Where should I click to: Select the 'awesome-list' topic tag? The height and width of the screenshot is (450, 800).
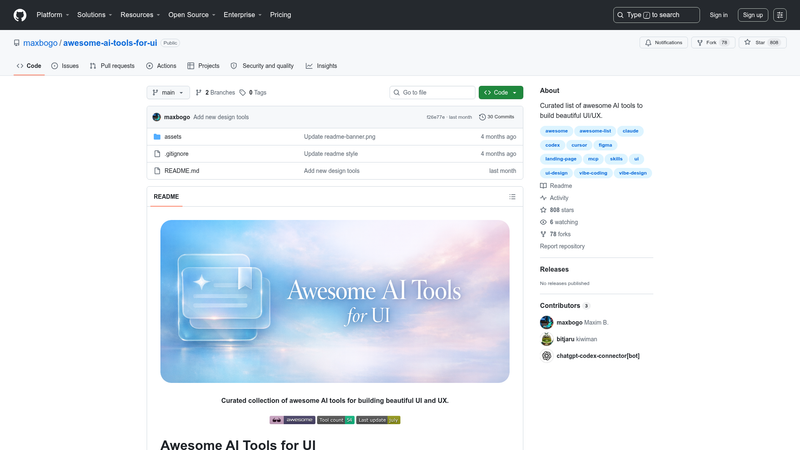coord(595,131)
